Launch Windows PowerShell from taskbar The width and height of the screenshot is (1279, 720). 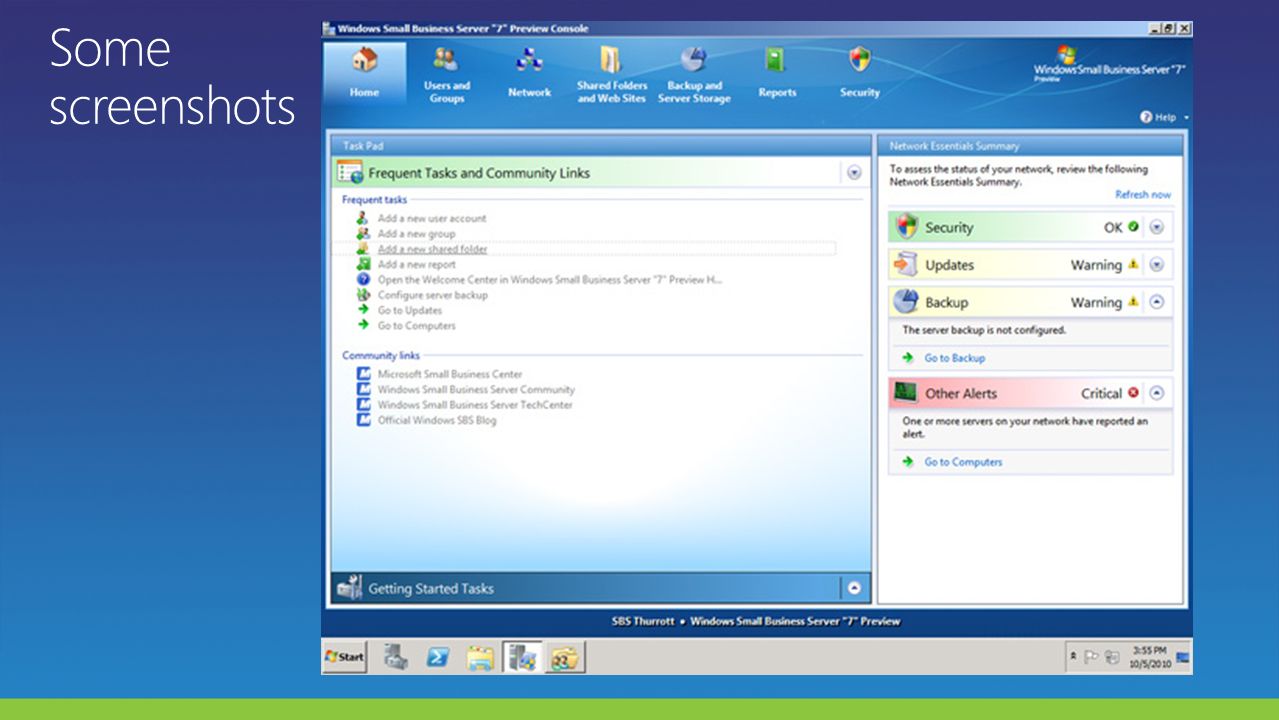tap(438, 657)
